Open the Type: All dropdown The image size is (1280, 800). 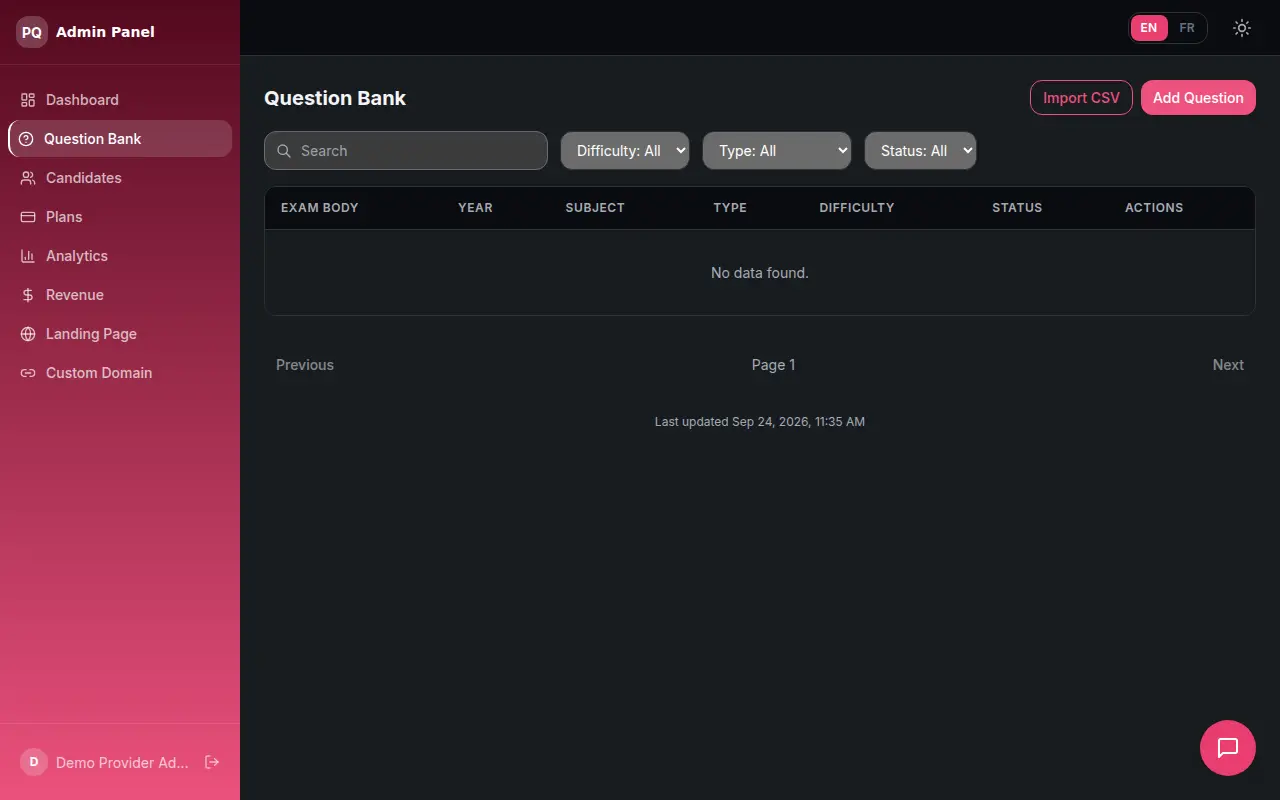pyautogui.click(x=777, y=151)
